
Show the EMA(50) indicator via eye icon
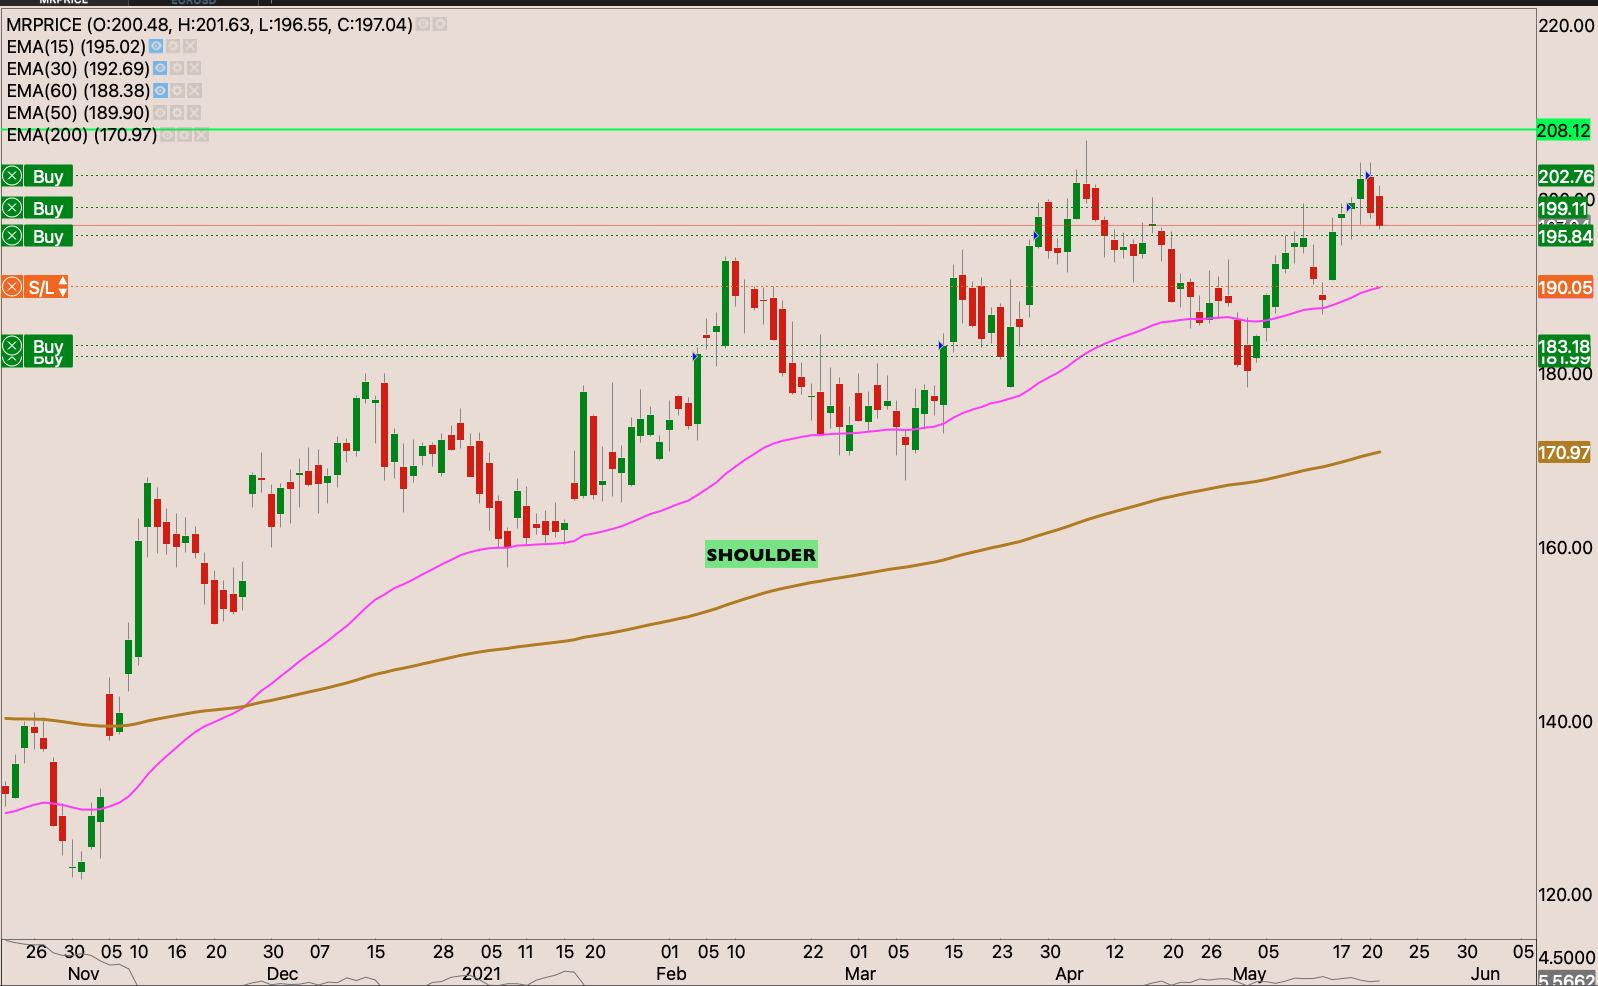[160, 113]
